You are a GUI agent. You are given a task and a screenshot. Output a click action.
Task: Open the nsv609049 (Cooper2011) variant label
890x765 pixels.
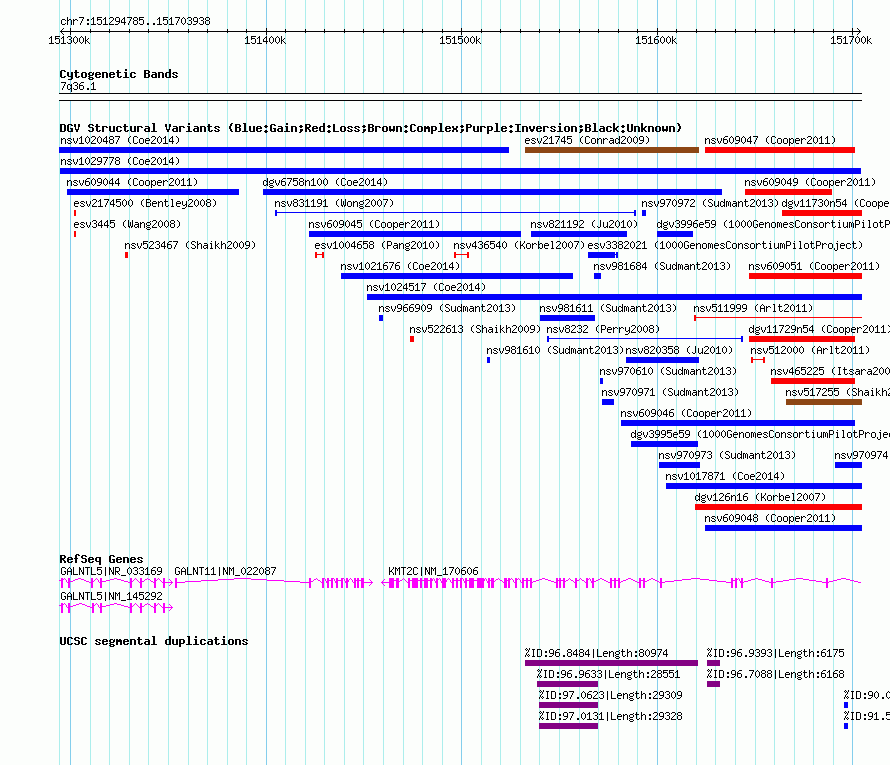click(x=810, y=182)
